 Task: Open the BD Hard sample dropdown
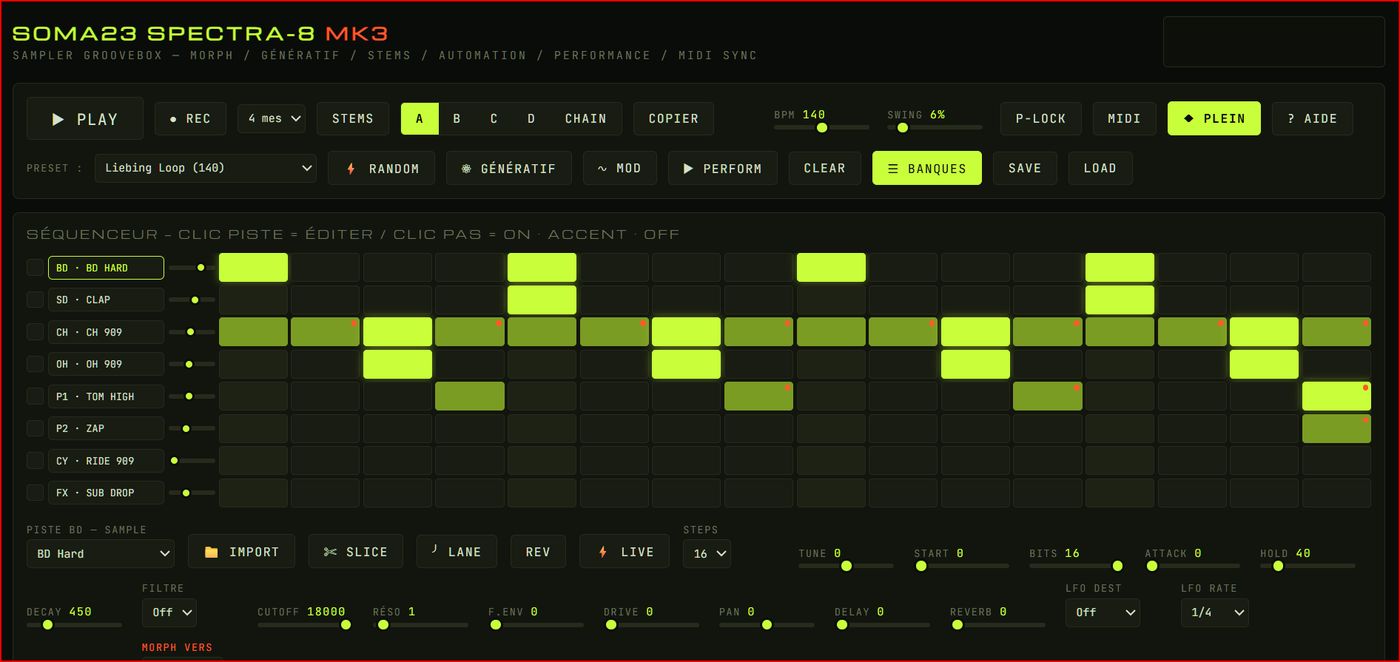tap(100, 553)
